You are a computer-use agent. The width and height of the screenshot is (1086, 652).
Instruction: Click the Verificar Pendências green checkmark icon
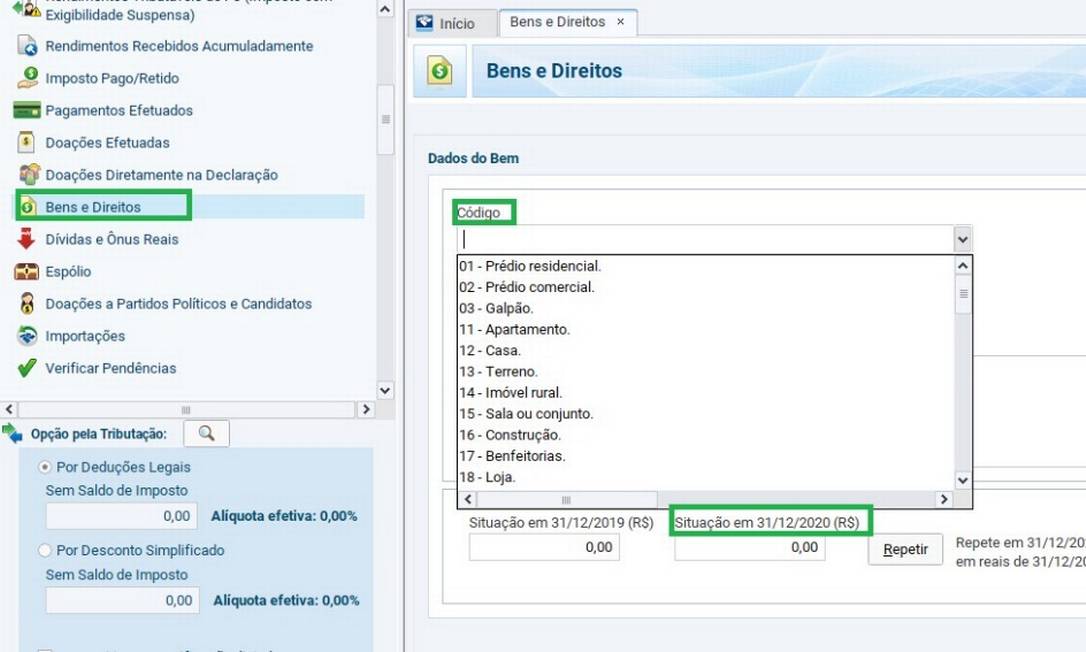pos(28,368)
